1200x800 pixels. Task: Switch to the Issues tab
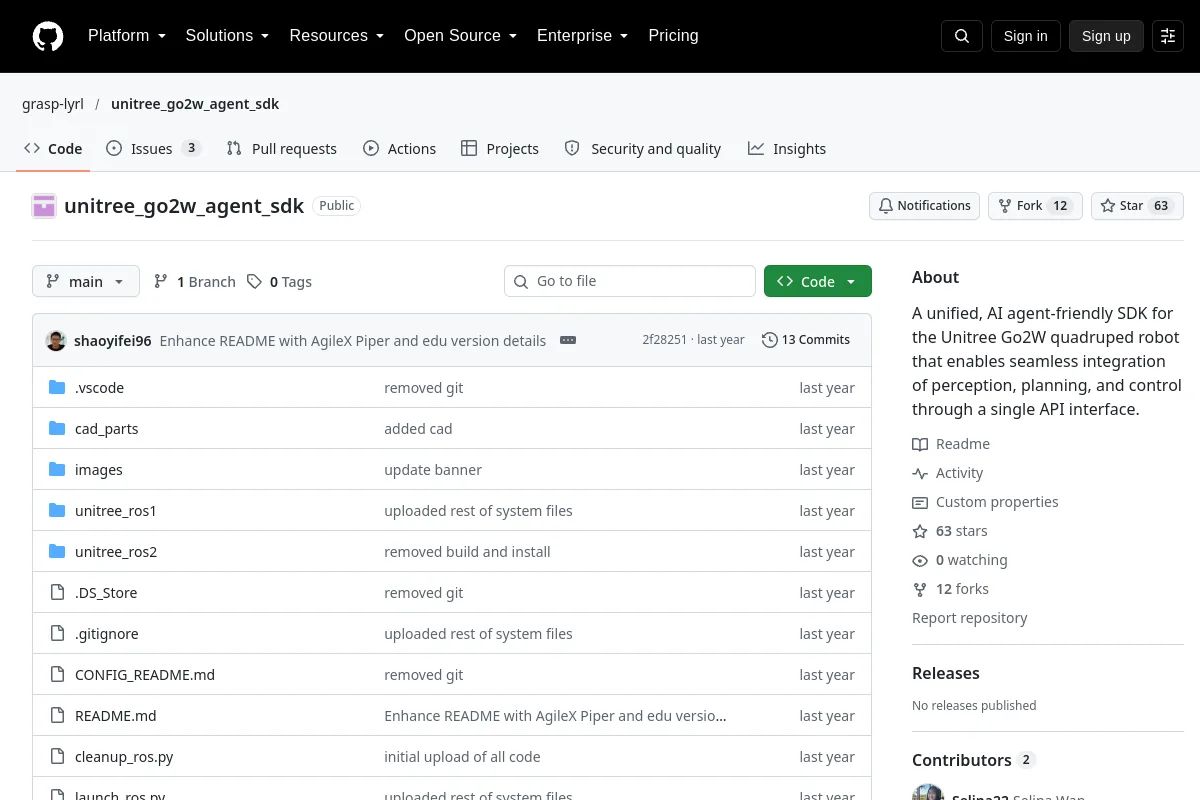tap(153, 149)
